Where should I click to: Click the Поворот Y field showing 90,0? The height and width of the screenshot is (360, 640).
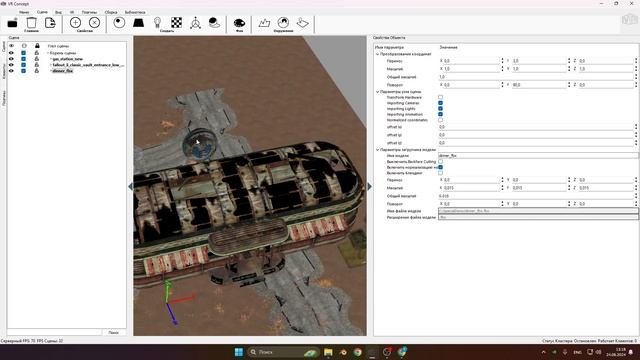(x=539, y=84)
